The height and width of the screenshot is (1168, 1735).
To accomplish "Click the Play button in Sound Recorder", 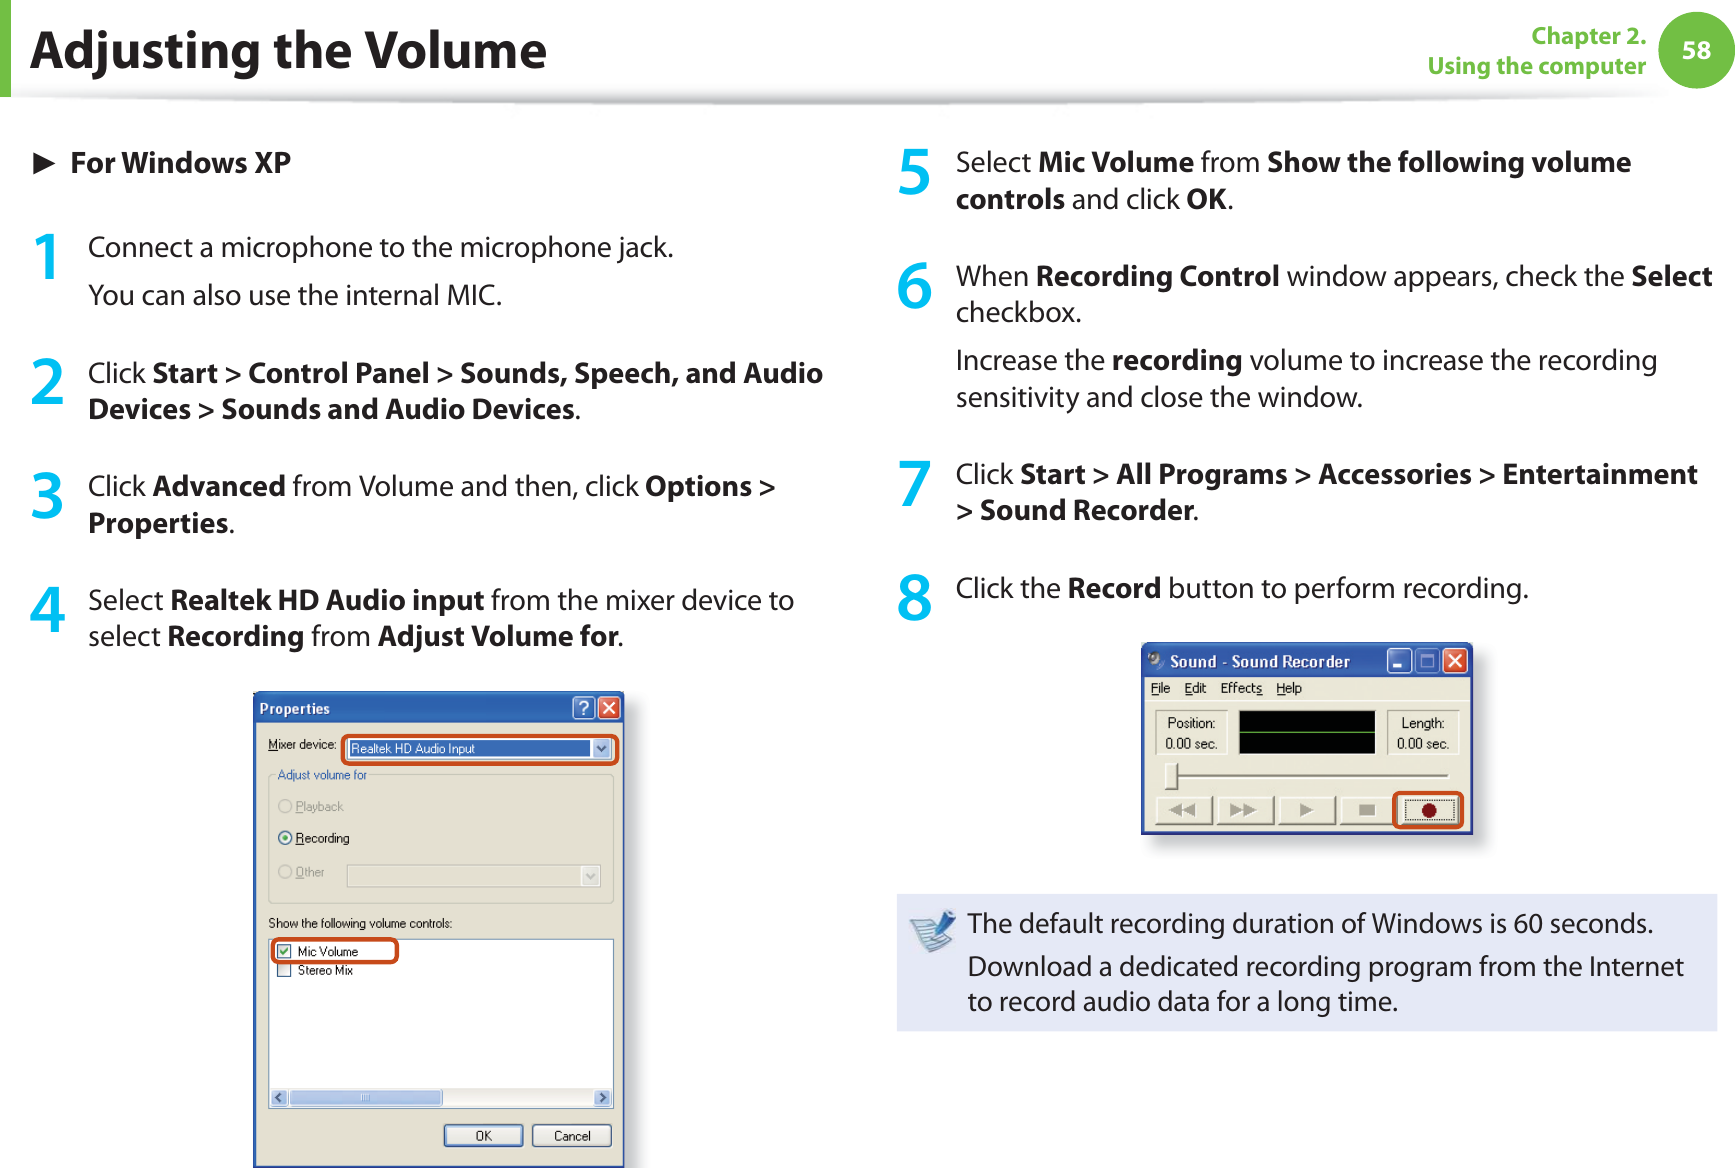I will pyautogui.click(x=1305, y=810).
